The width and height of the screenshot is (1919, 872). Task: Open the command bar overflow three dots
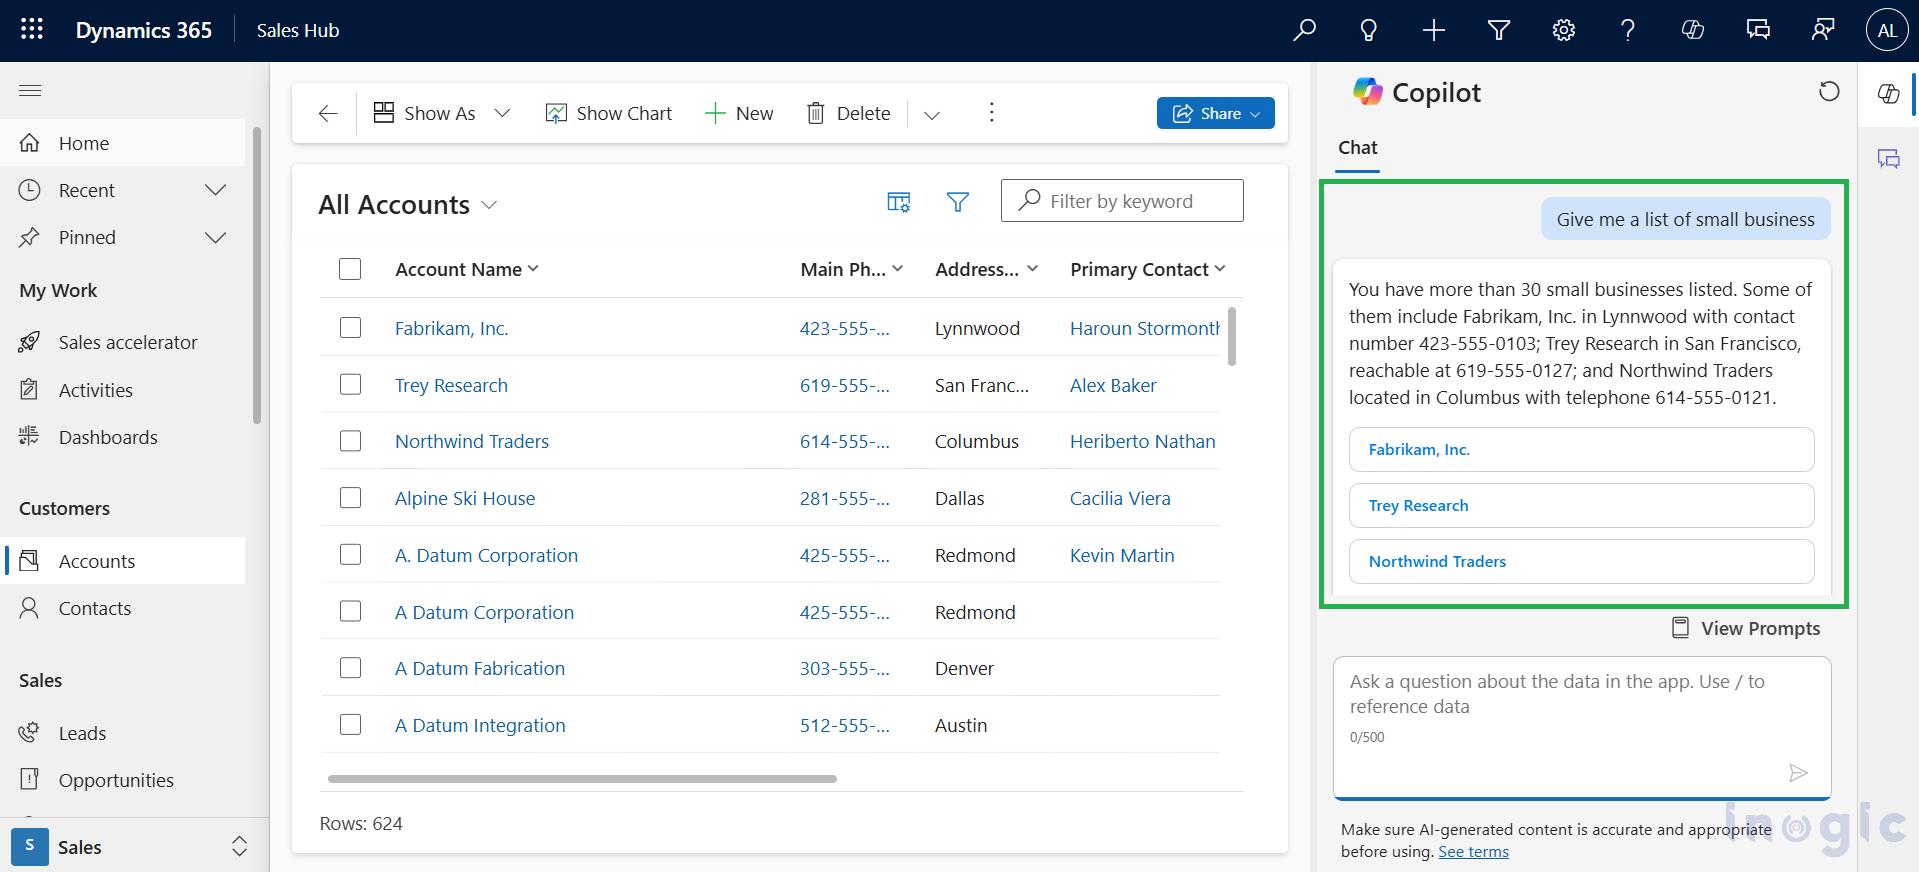tap(991, 113)
